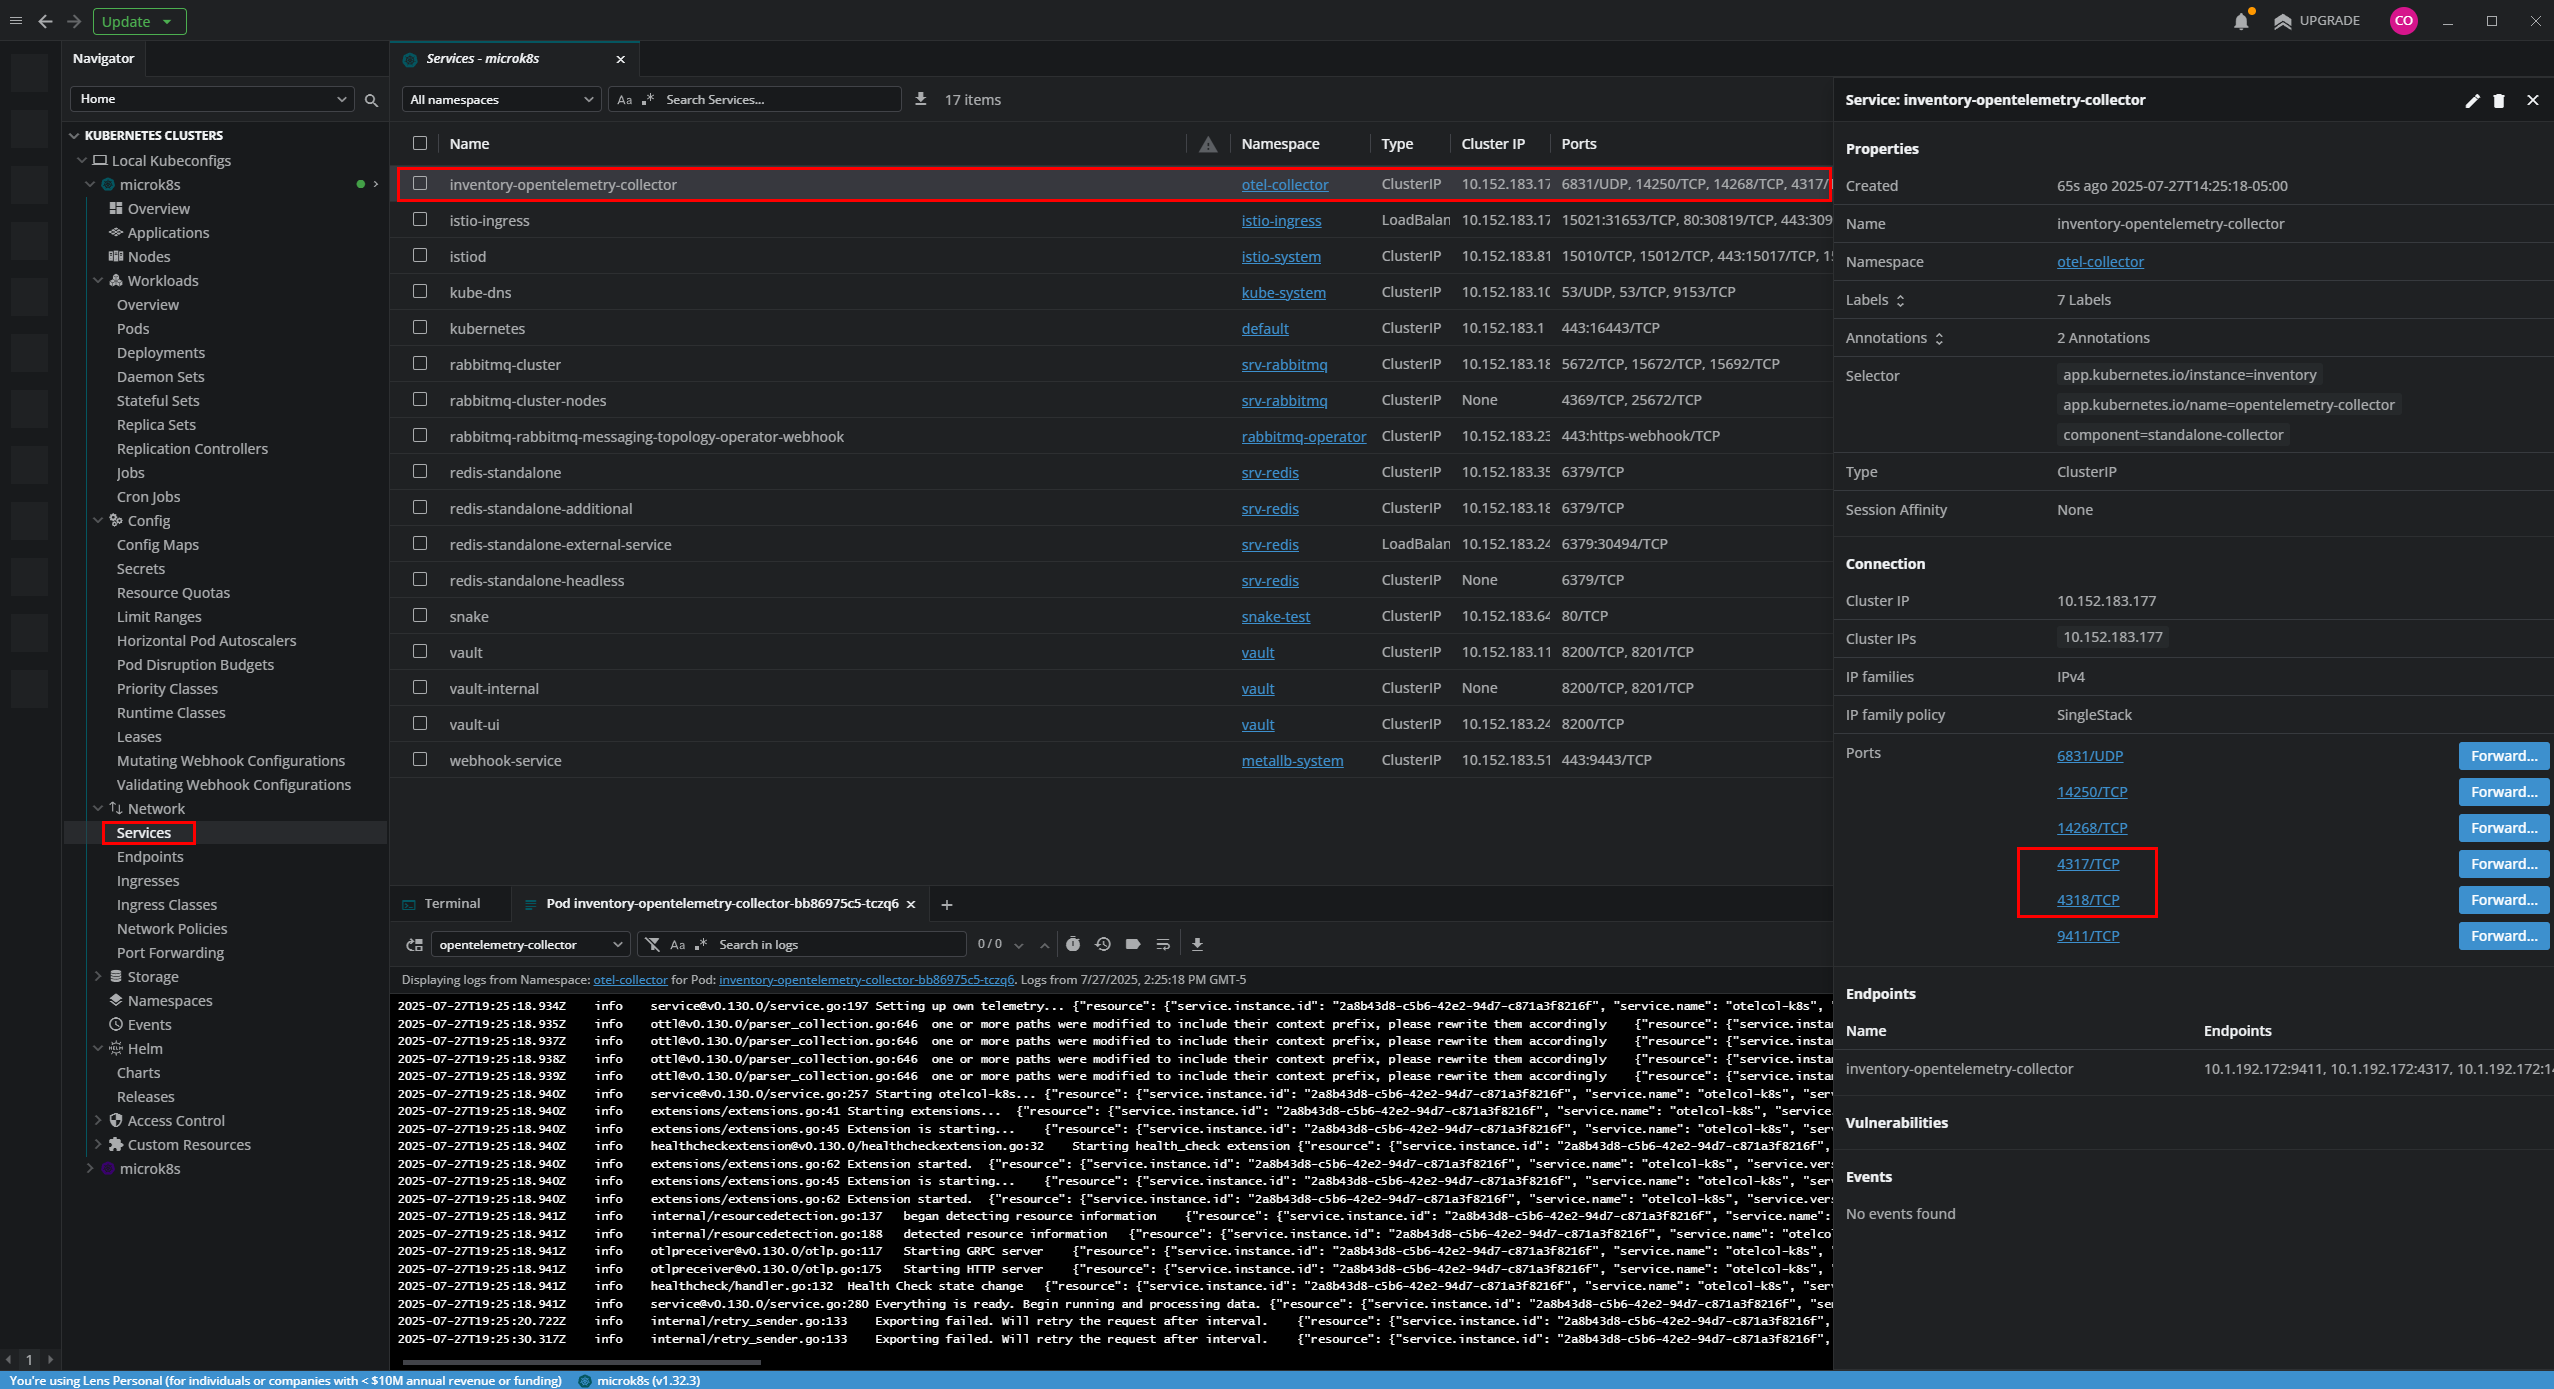Expand the Storage tree section
Screen dimensions: 2554x1389
click(98, 977)
